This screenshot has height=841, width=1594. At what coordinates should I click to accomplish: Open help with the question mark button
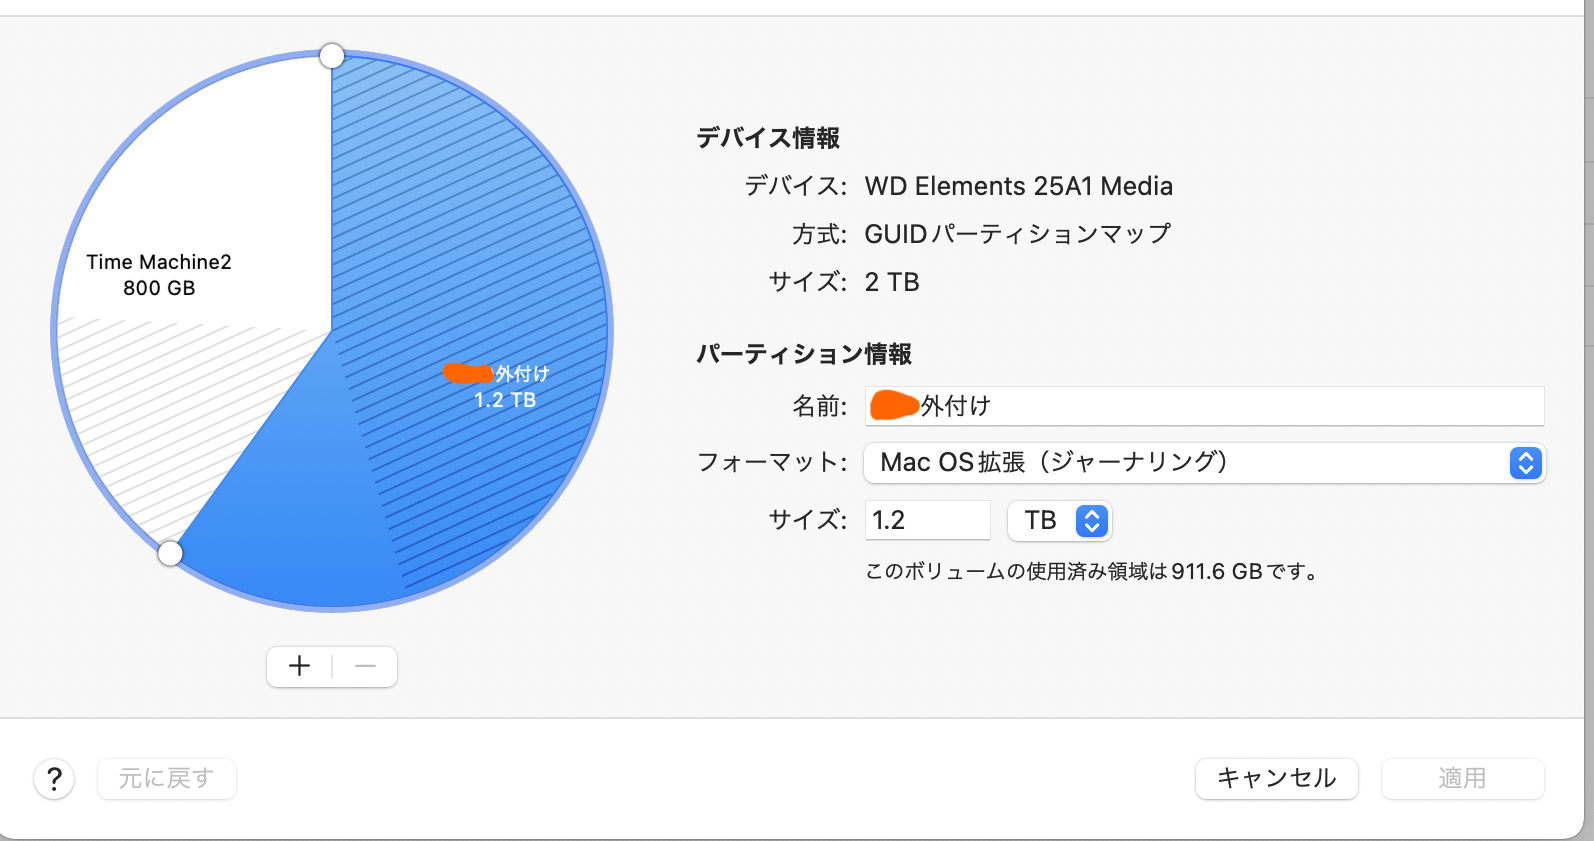pyautogui.click(x=55, y=779)
